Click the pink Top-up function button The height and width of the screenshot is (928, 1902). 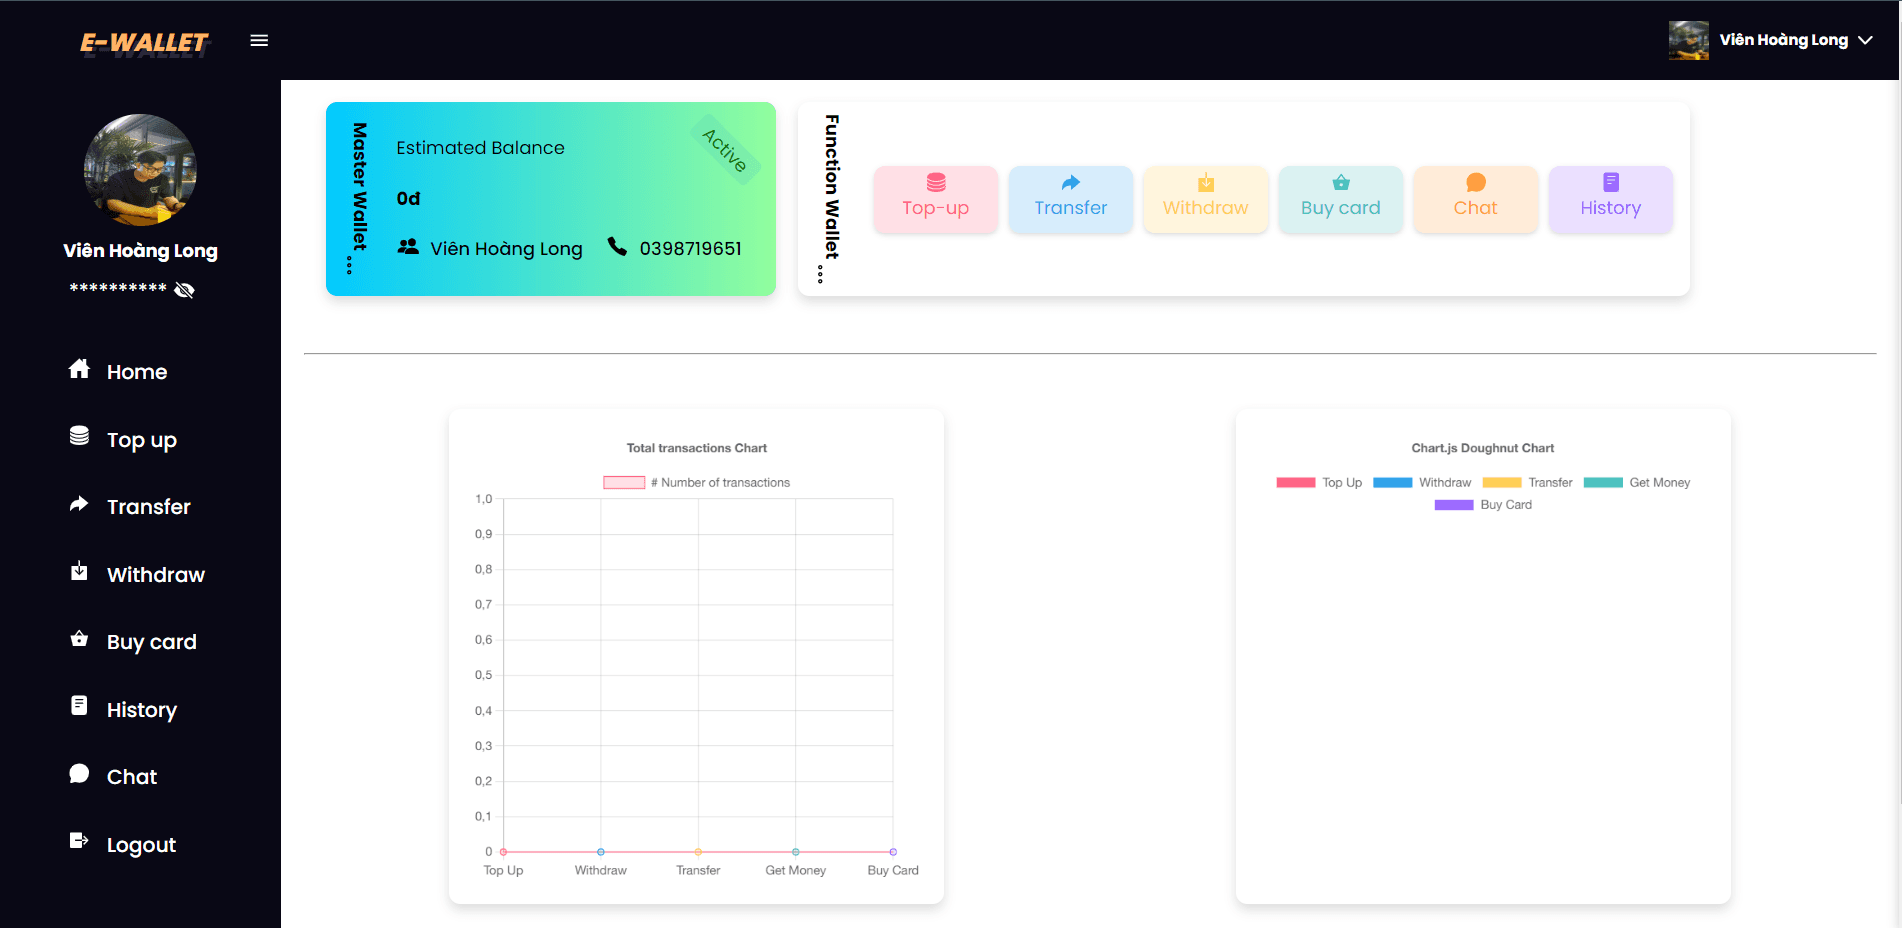pyautogui.click(x=936, y=199)
